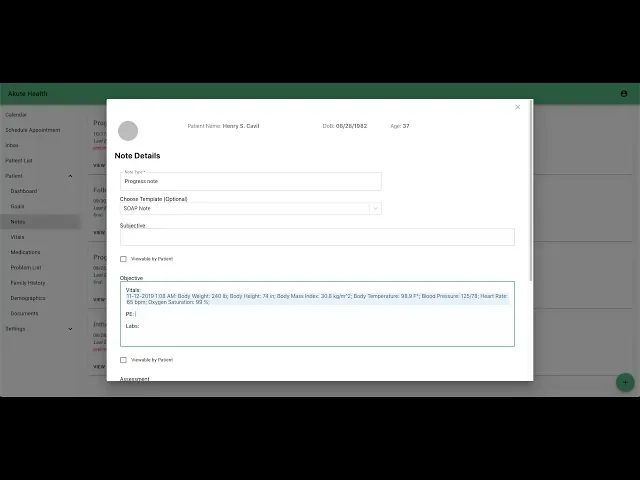Screen dimensions: 640x480
Task: Click the 'Labs:' line in Objective
Action: [x=132, y=326]
